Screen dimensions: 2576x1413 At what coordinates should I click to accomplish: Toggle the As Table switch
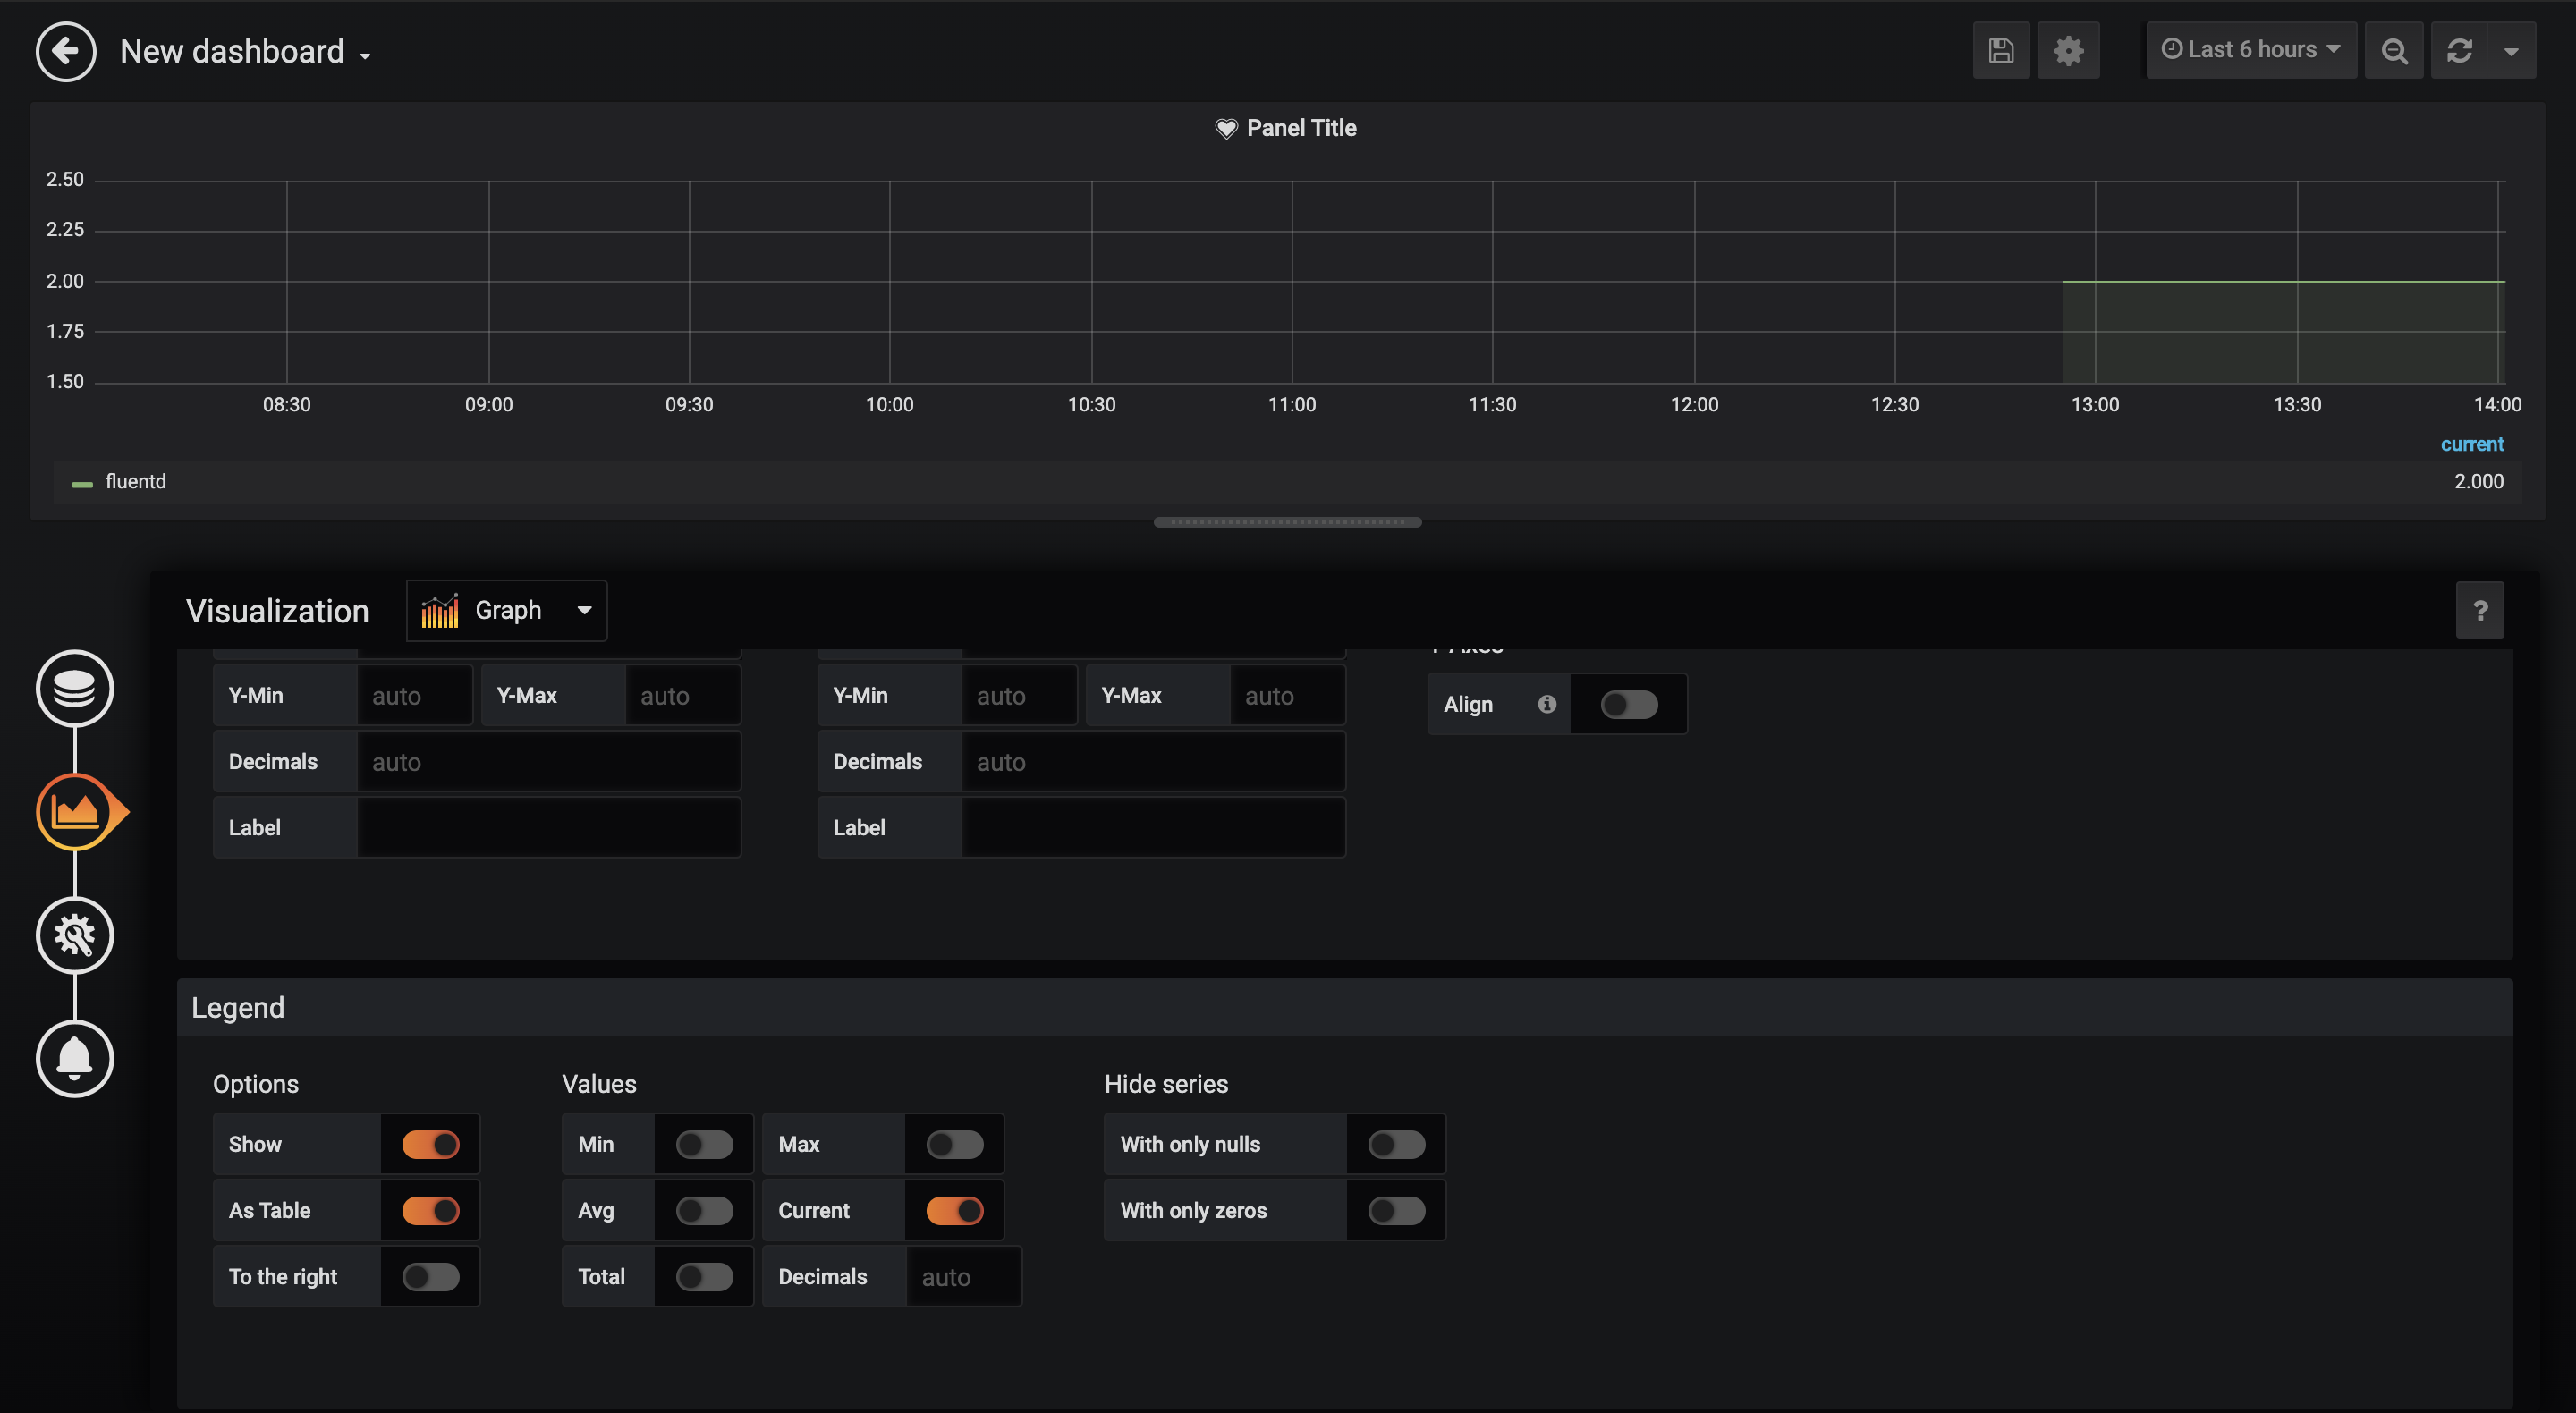click(431, 1210)
